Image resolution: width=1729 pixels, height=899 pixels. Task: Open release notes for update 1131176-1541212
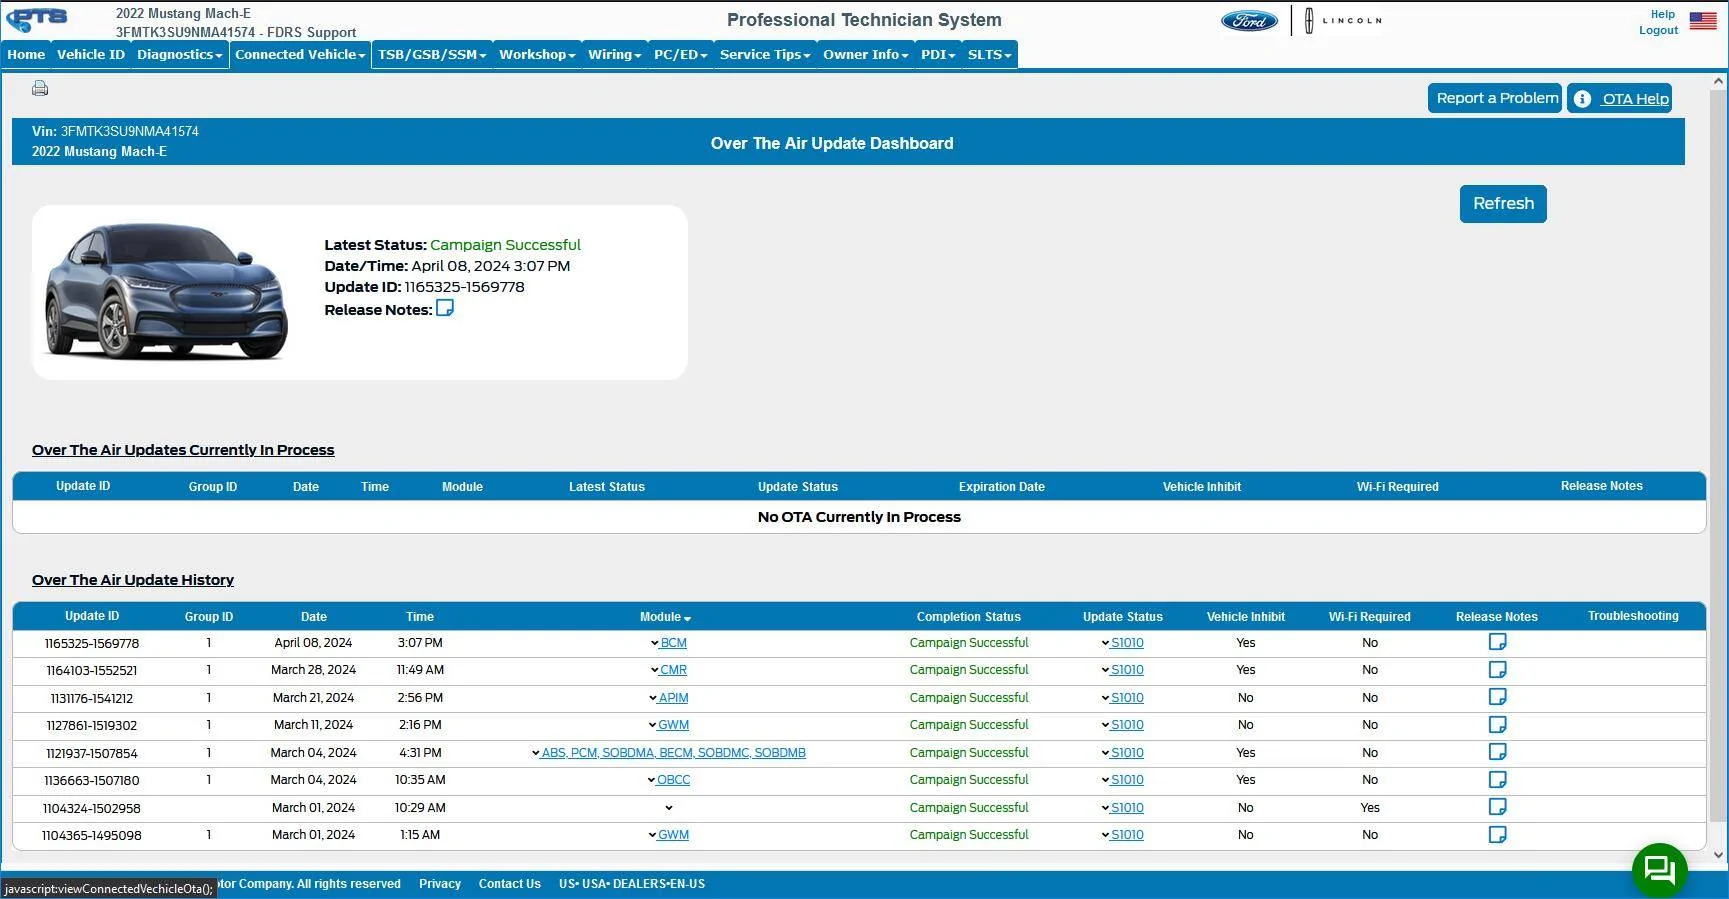click(1497, 697)
